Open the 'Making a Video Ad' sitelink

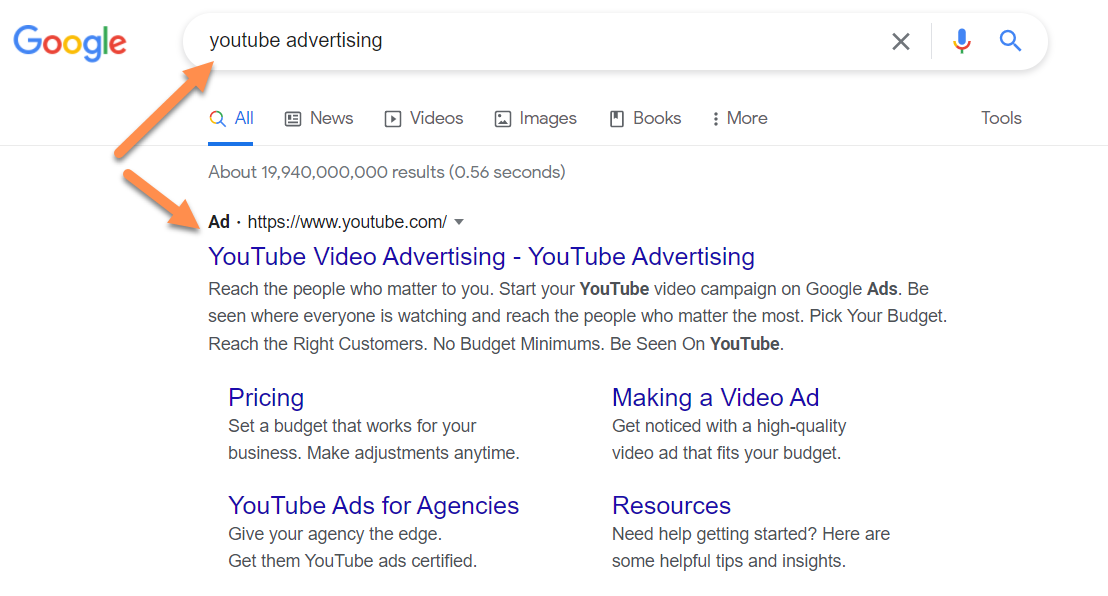pyautogui.click(x=715, y=397)
